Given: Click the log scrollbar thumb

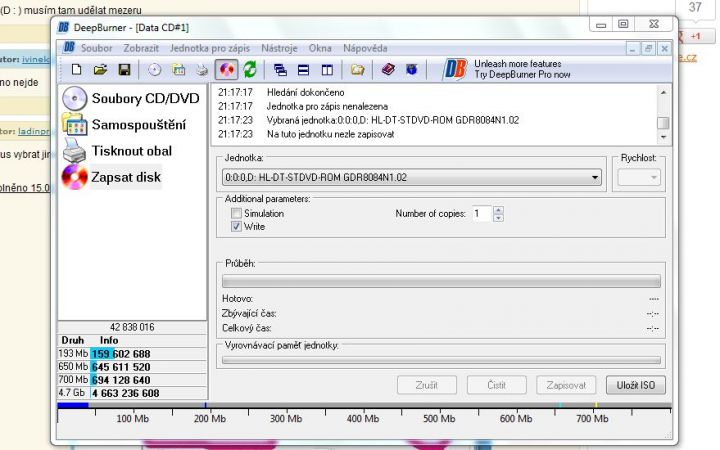Looking at the screenshot, I should [x=663, y=123].
